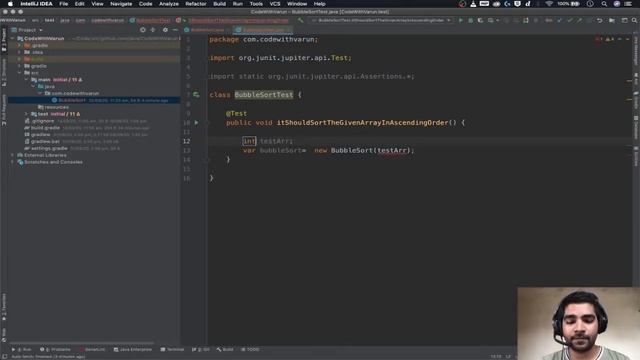Click the Debug bug icon in the toolbar
The image size is (640, 360).
(x=471, y=20)
